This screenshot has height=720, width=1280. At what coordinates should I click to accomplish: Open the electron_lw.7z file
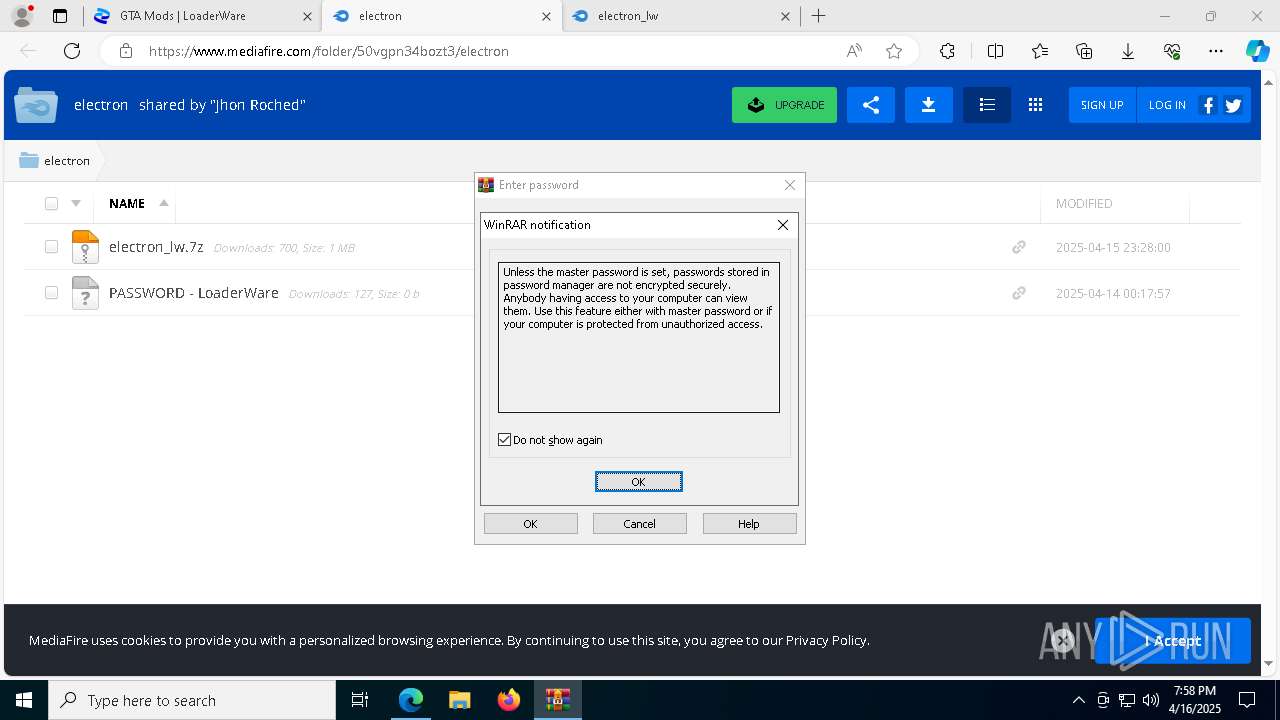click(156, 247)
